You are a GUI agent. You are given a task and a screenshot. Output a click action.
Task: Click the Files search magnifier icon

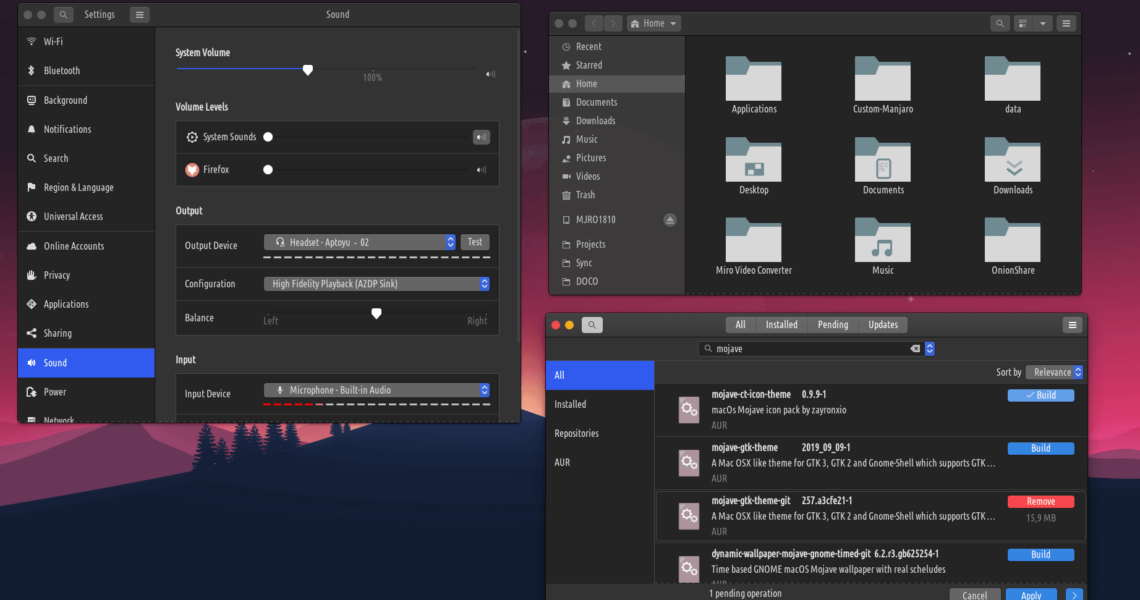(x=1000, y=23)
